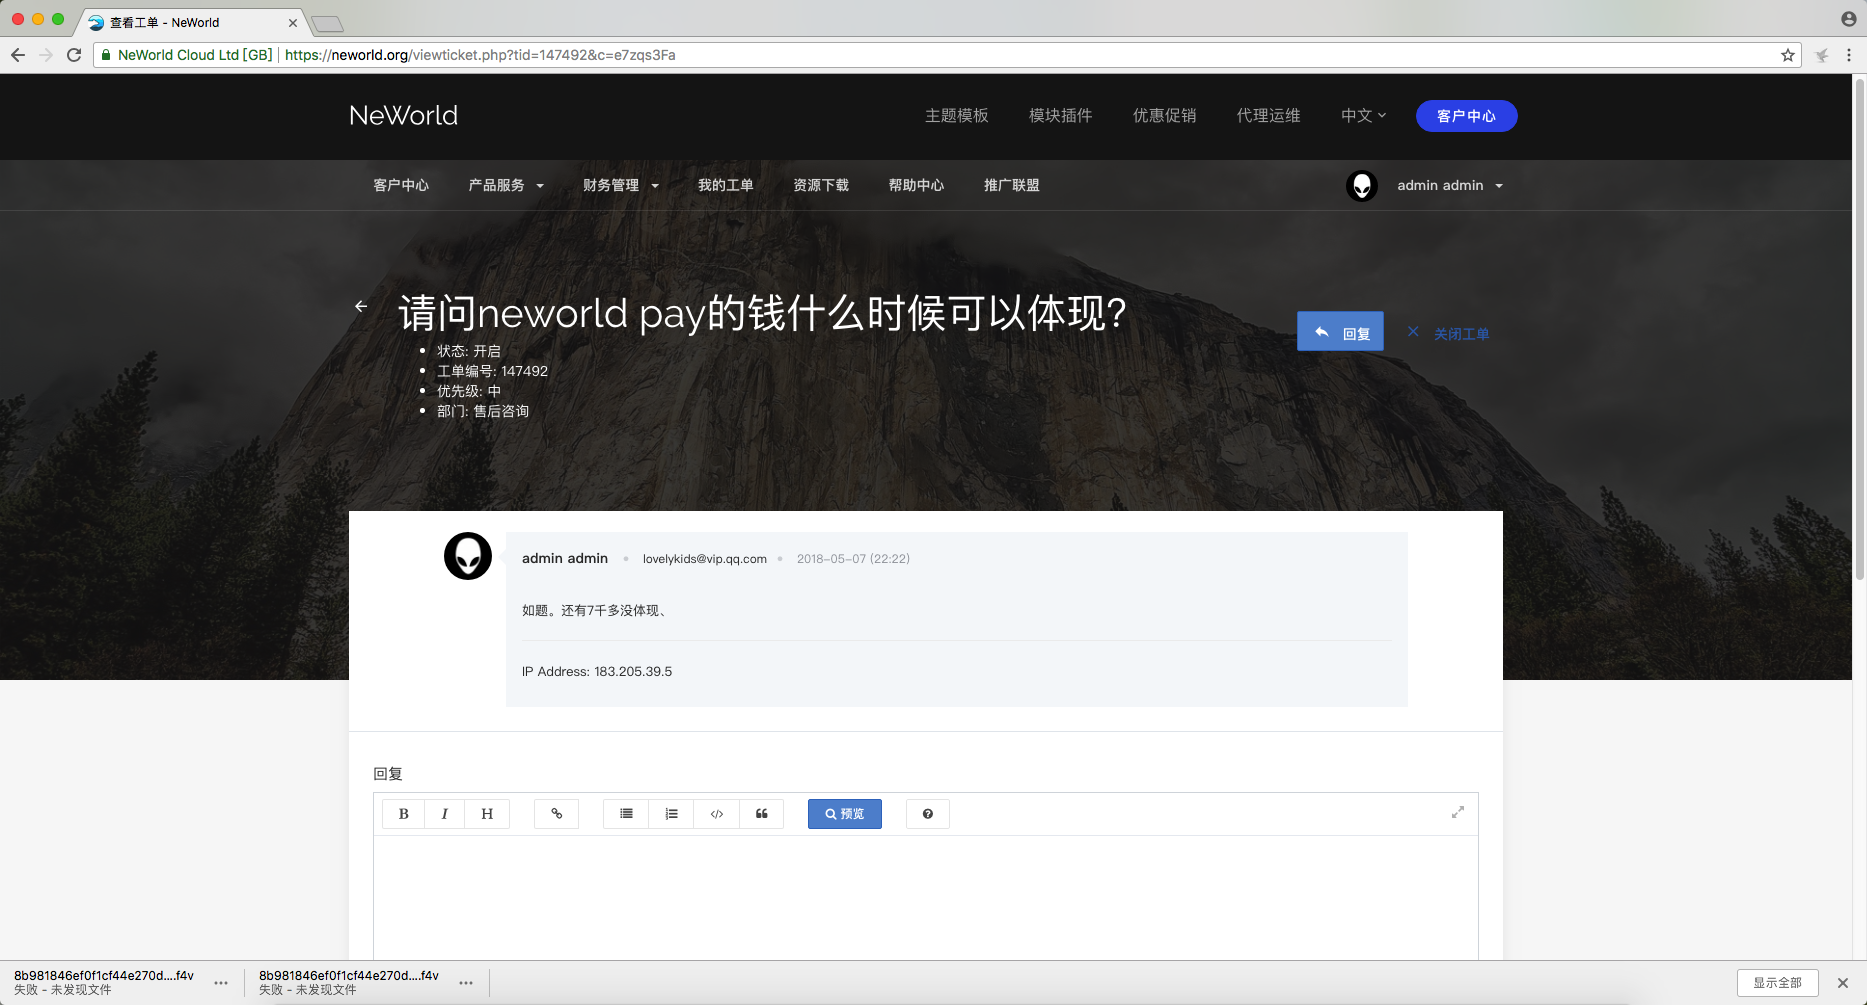Viewport: 1867px width, 1005px height.
Task: Click the 优先级: 中 line
Action: tap(469, 391)
